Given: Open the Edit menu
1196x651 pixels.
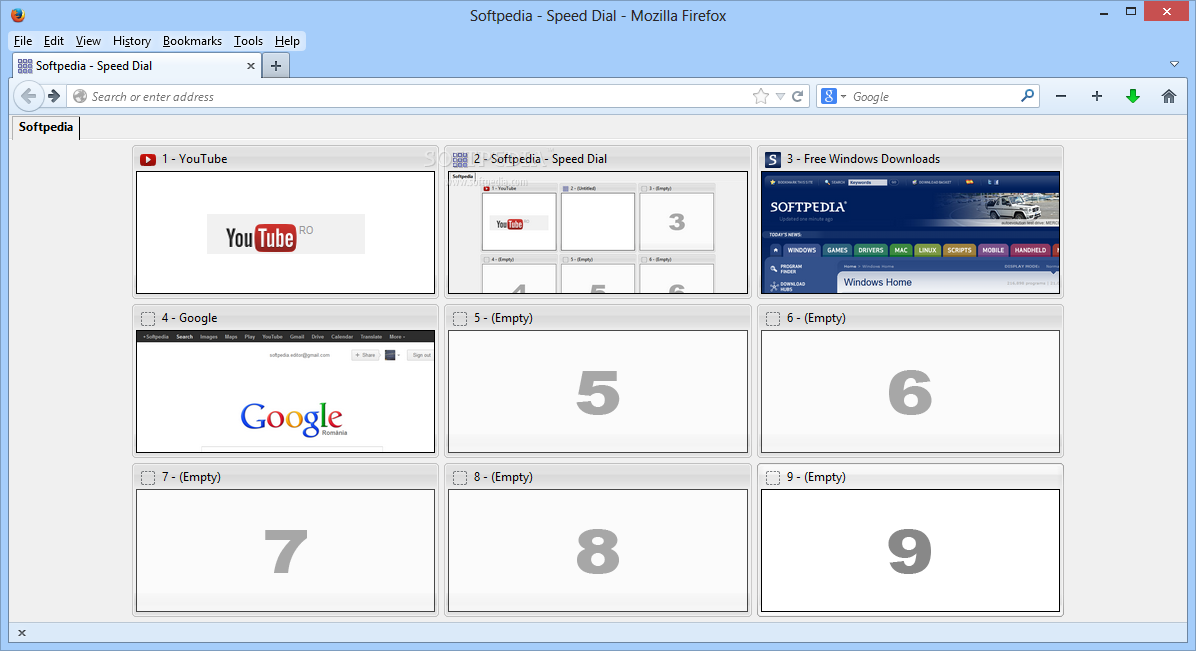Looking at the screenshot, I should coord(53,40).
